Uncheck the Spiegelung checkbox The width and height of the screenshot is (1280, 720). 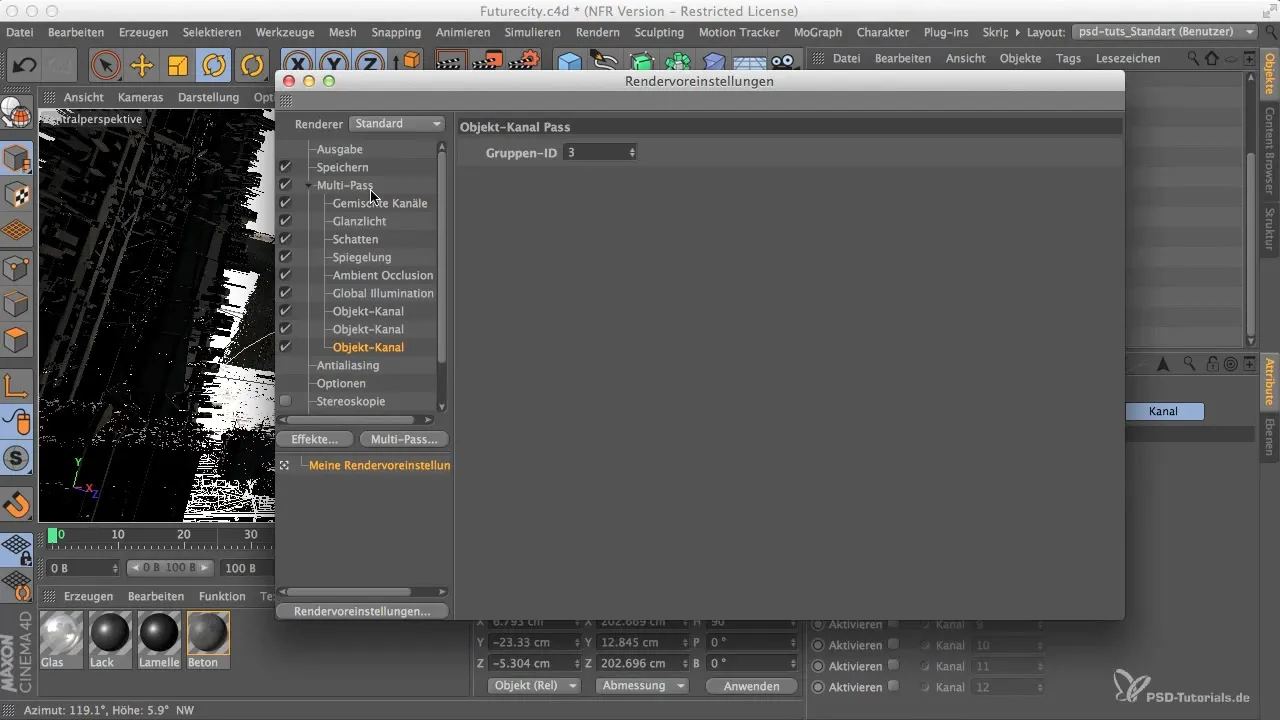285,257
